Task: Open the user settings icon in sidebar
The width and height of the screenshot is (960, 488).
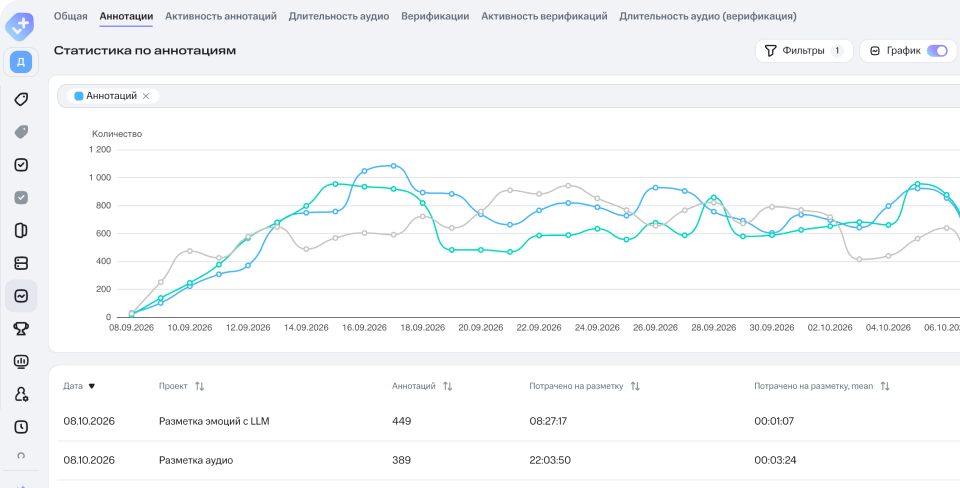Action: pos(21,394)
